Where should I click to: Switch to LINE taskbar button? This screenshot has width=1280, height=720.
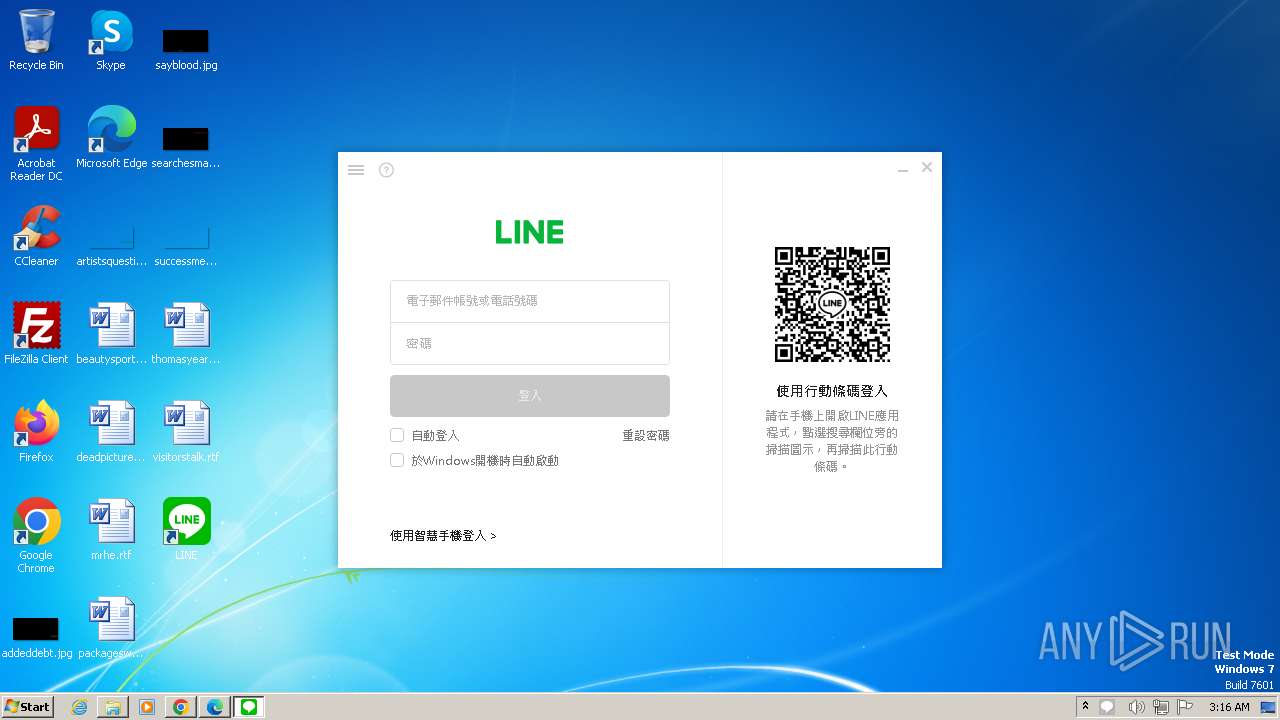pyautogui.click(x=249, y=707)
